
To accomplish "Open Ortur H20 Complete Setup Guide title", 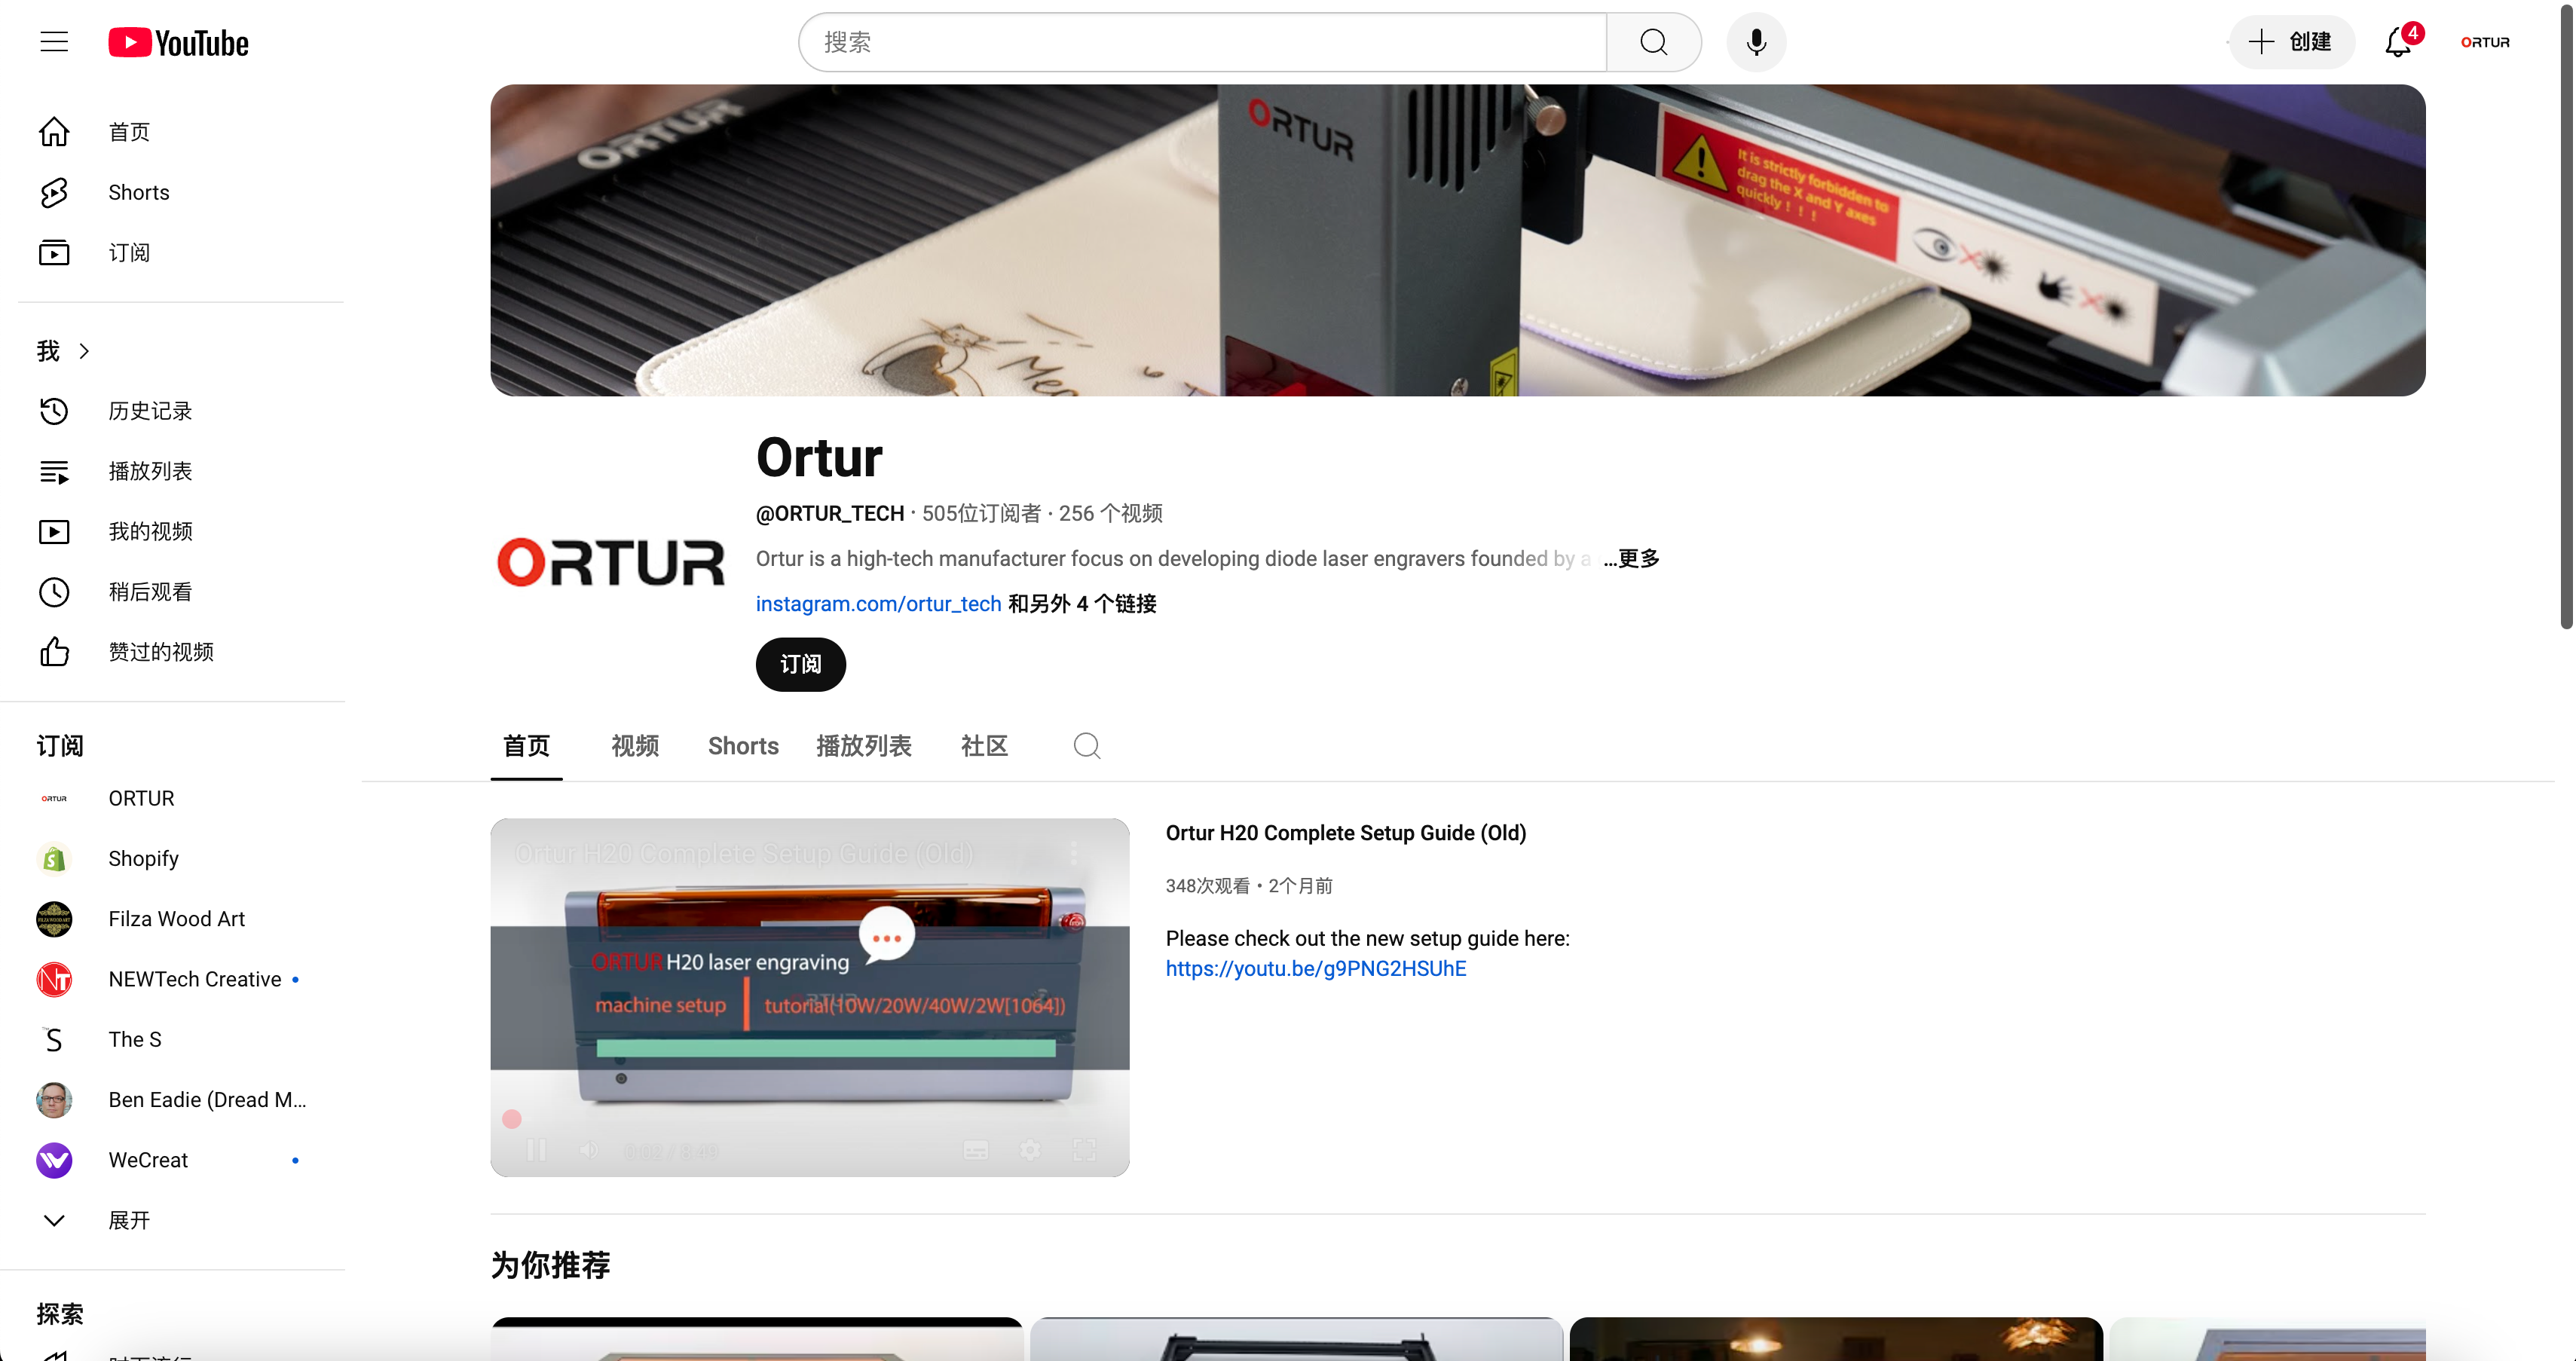I will pyautogui.click(x=1346, y=833).
